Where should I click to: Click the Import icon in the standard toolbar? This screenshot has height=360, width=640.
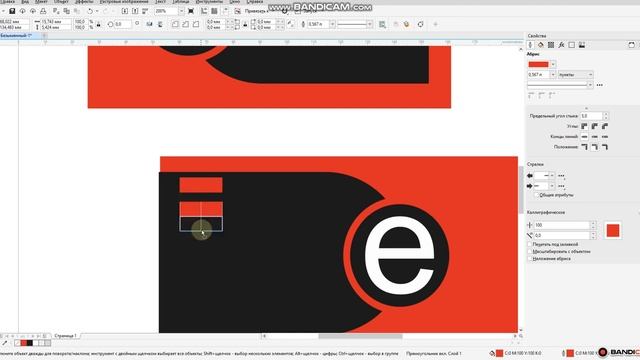click(125, 11)
